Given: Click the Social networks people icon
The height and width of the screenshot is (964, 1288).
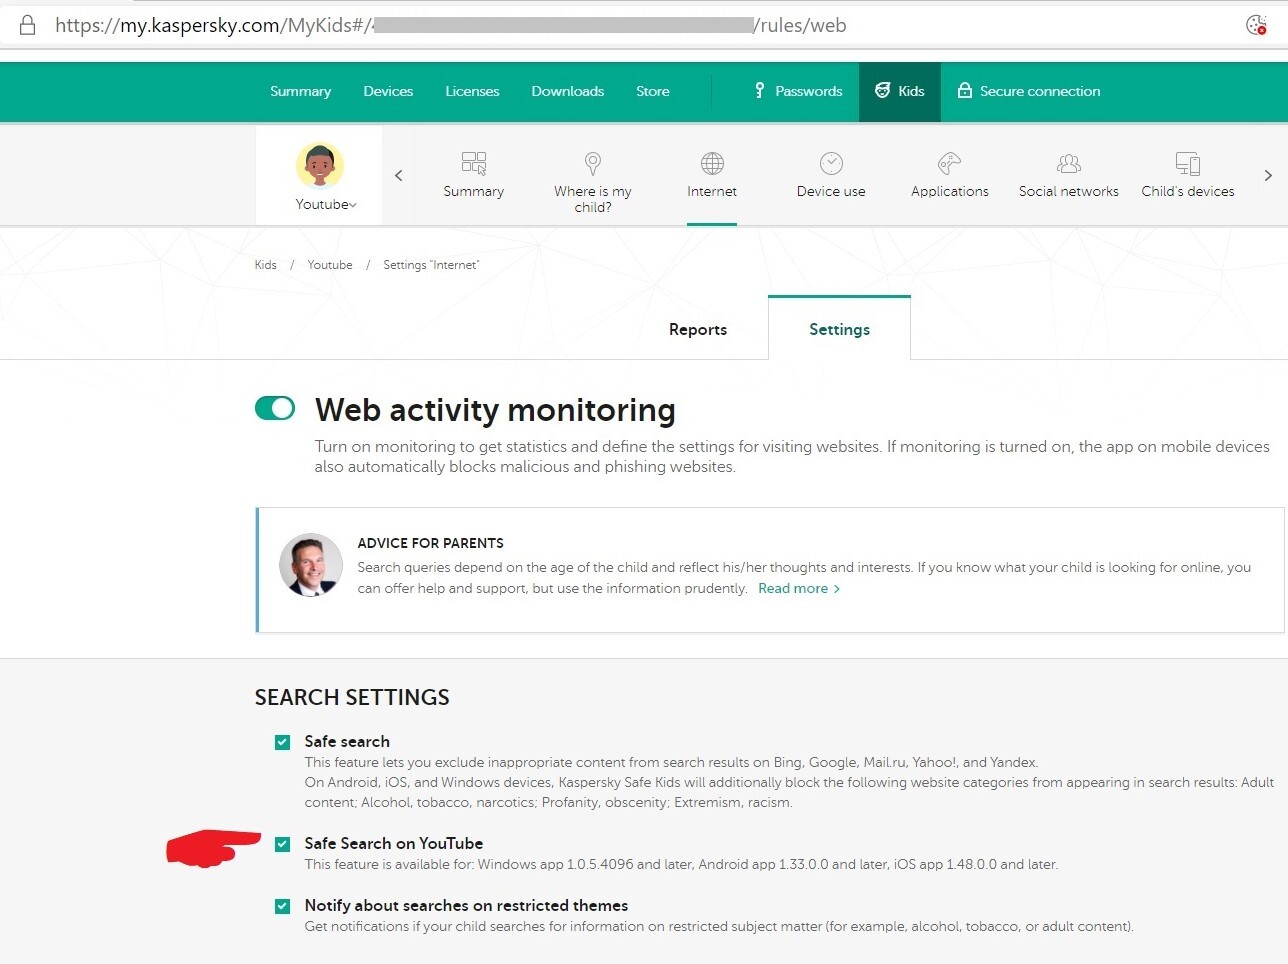Looking at the screenshot, I should [x=1069, y=163].
